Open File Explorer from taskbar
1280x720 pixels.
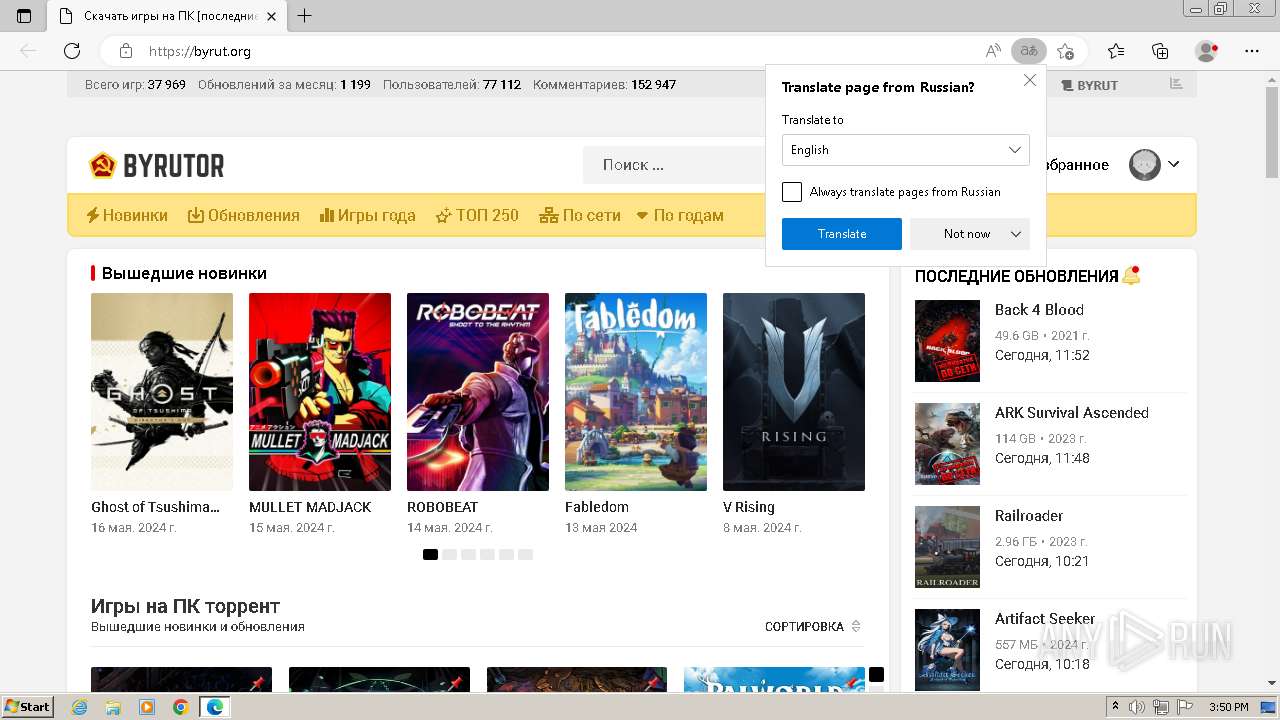(x=113, y=707)
